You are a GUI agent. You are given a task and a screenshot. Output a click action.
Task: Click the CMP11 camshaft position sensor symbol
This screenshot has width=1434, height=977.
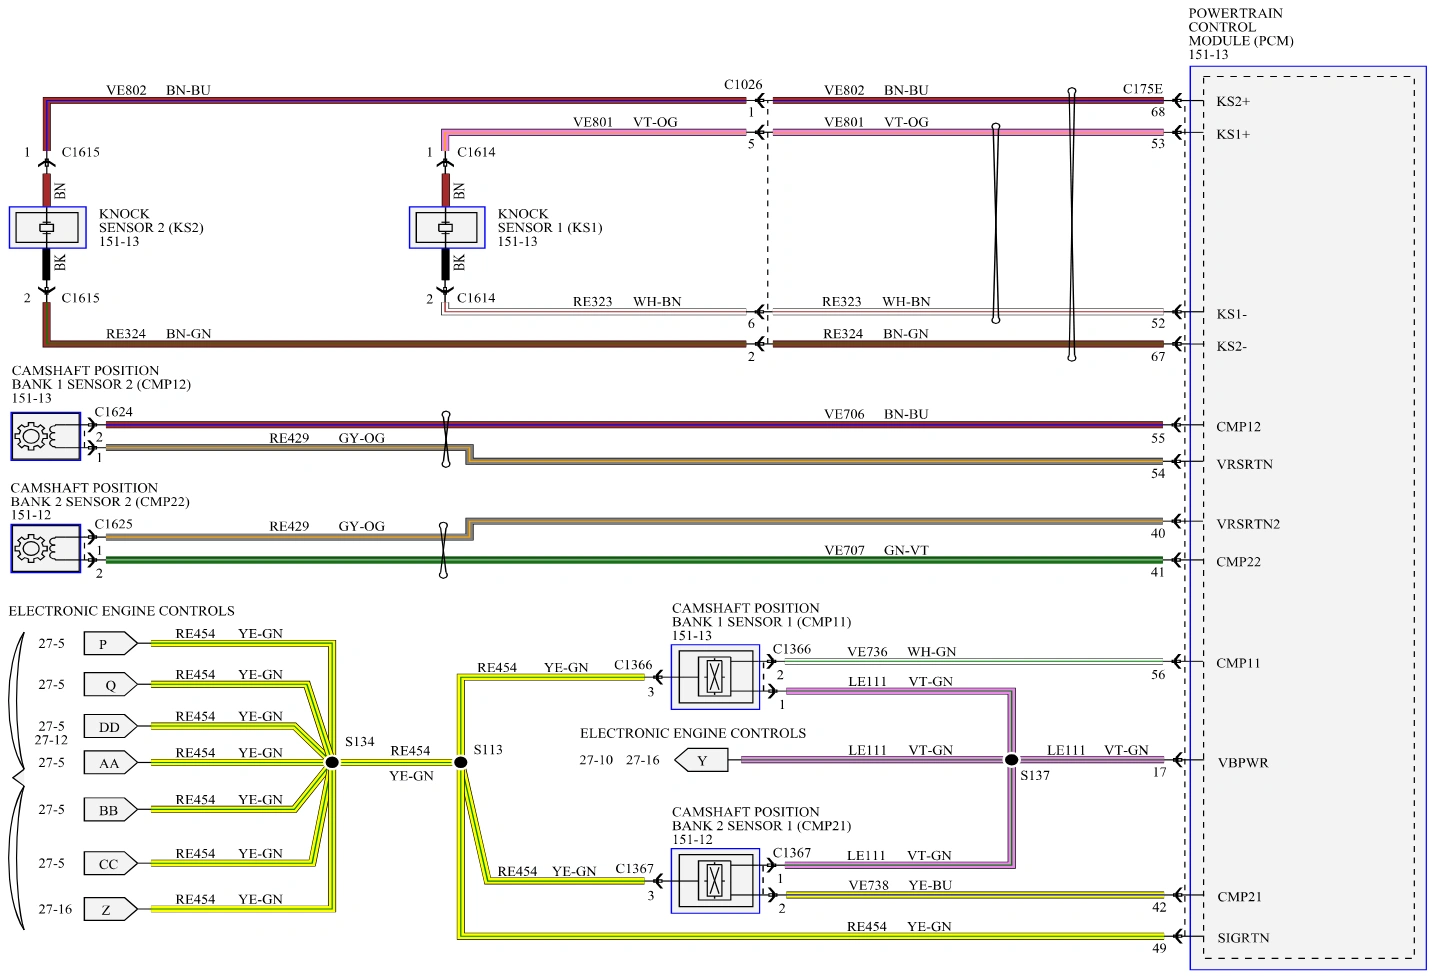[x=715, y=677]
